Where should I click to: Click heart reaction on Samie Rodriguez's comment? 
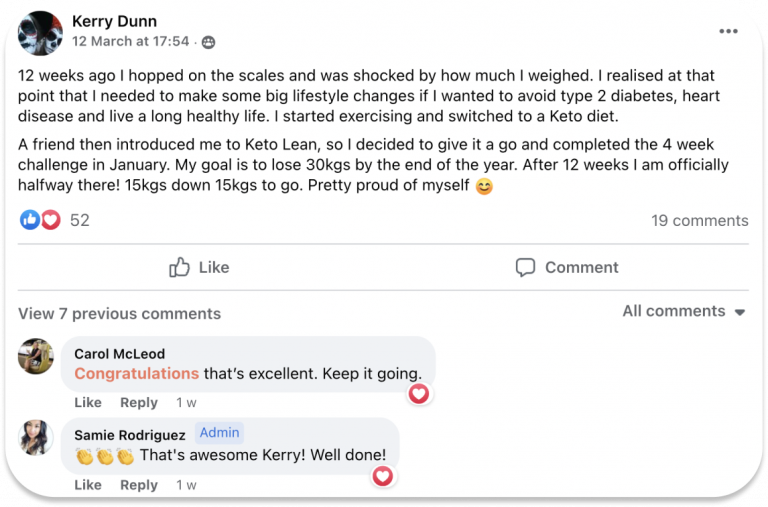click(383, 476)
